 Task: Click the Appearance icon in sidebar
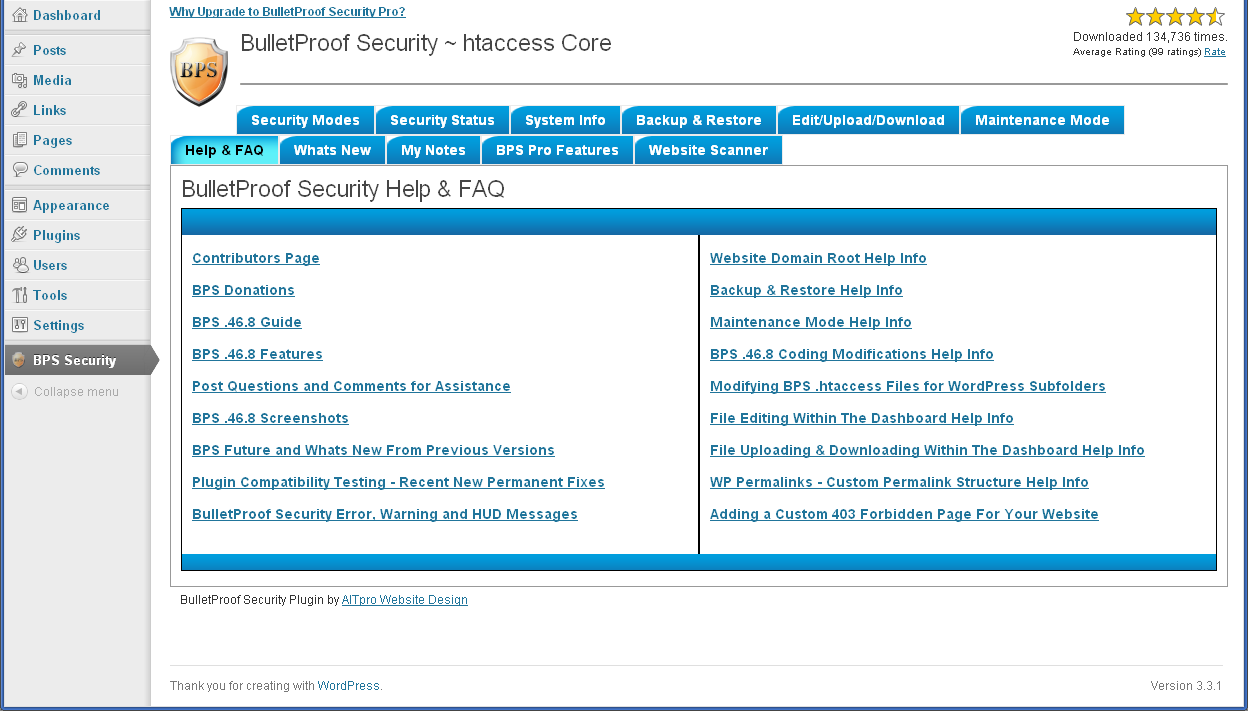click(x=19, y=205)
